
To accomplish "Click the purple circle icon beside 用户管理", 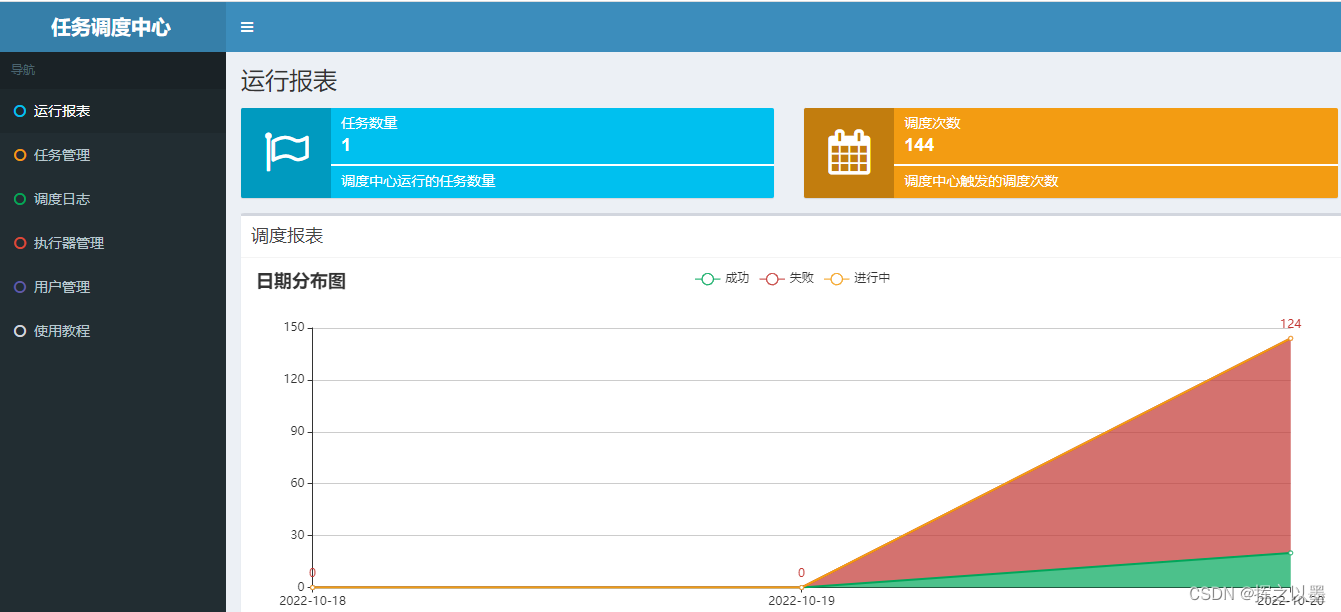I will [20, 287].
